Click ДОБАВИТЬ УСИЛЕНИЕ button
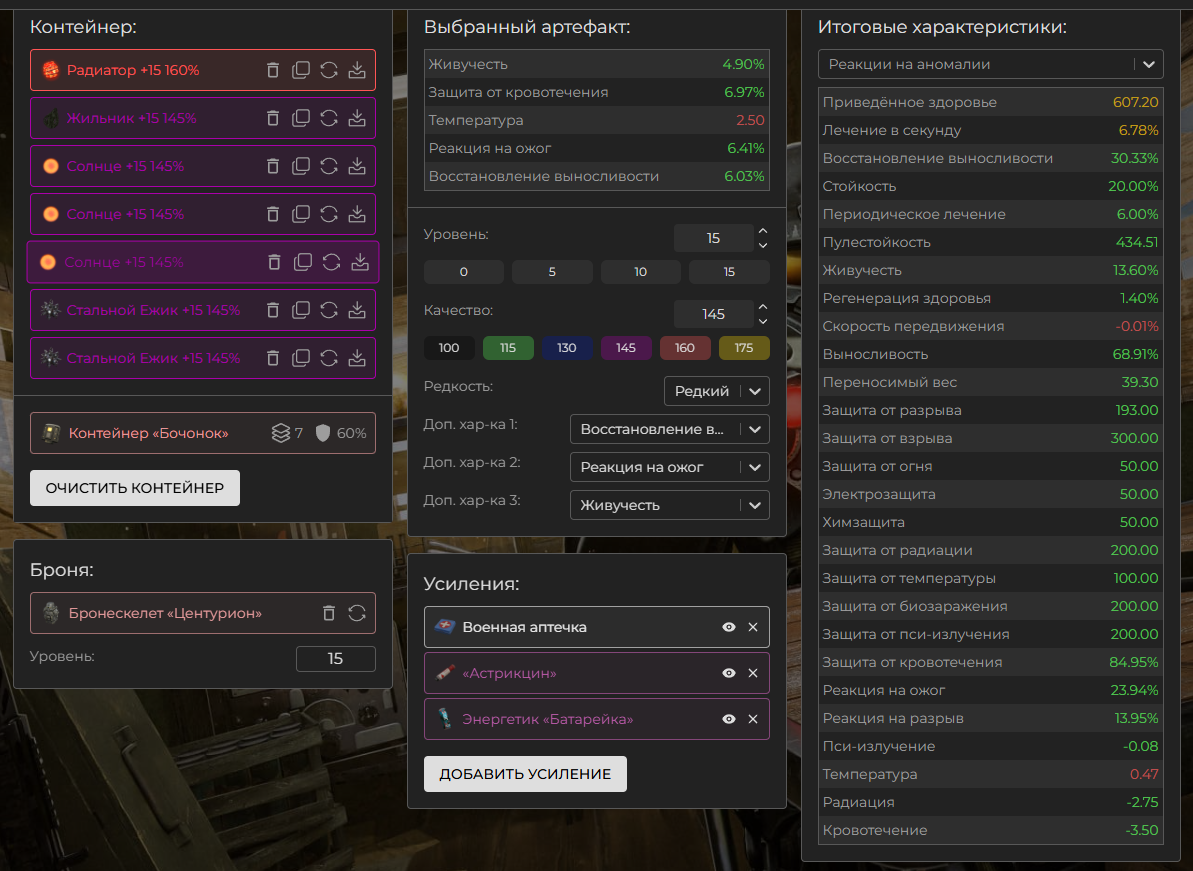 click(525, 774)
